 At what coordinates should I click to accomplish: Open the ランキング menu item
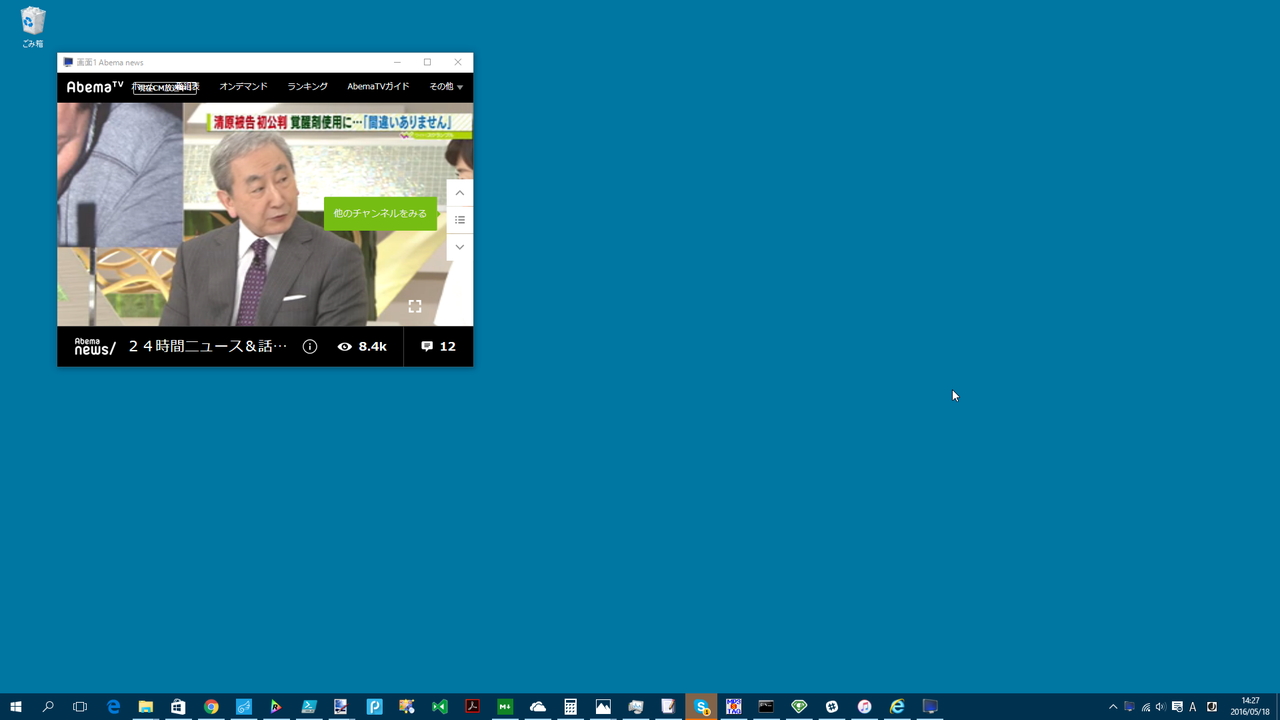[x=308, y=87]
